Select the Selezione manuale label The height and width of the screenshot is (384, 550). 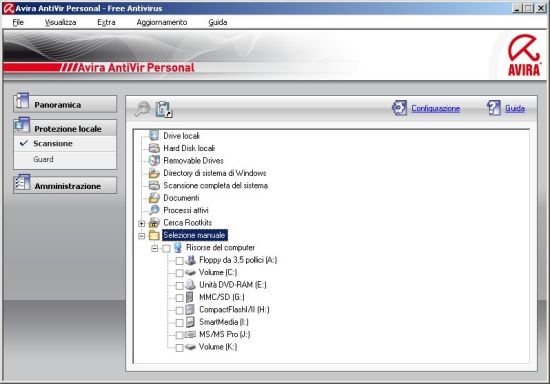pos(195,235)
